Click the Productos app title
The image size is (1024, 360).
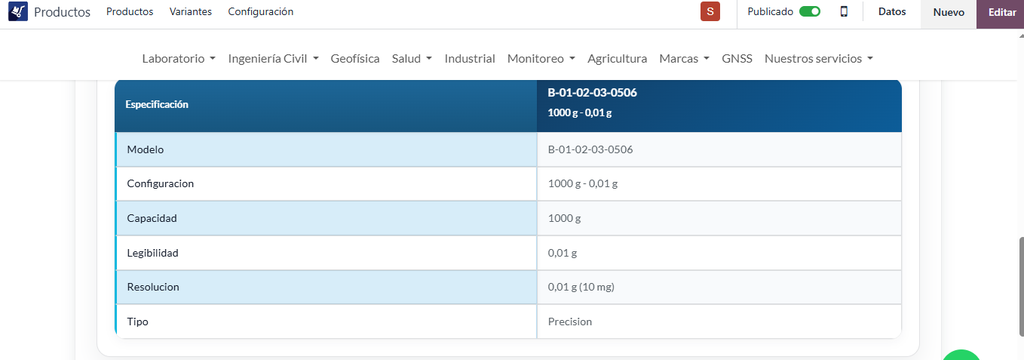point(62,12)
